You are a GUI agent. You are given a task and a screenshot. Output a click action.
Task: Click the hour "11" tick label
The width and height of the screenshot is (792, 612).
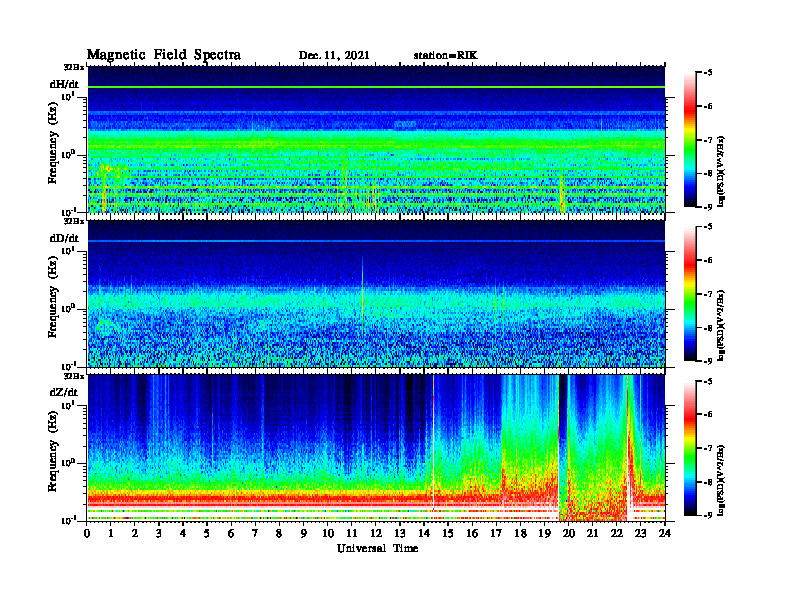(x=352, y=534)
